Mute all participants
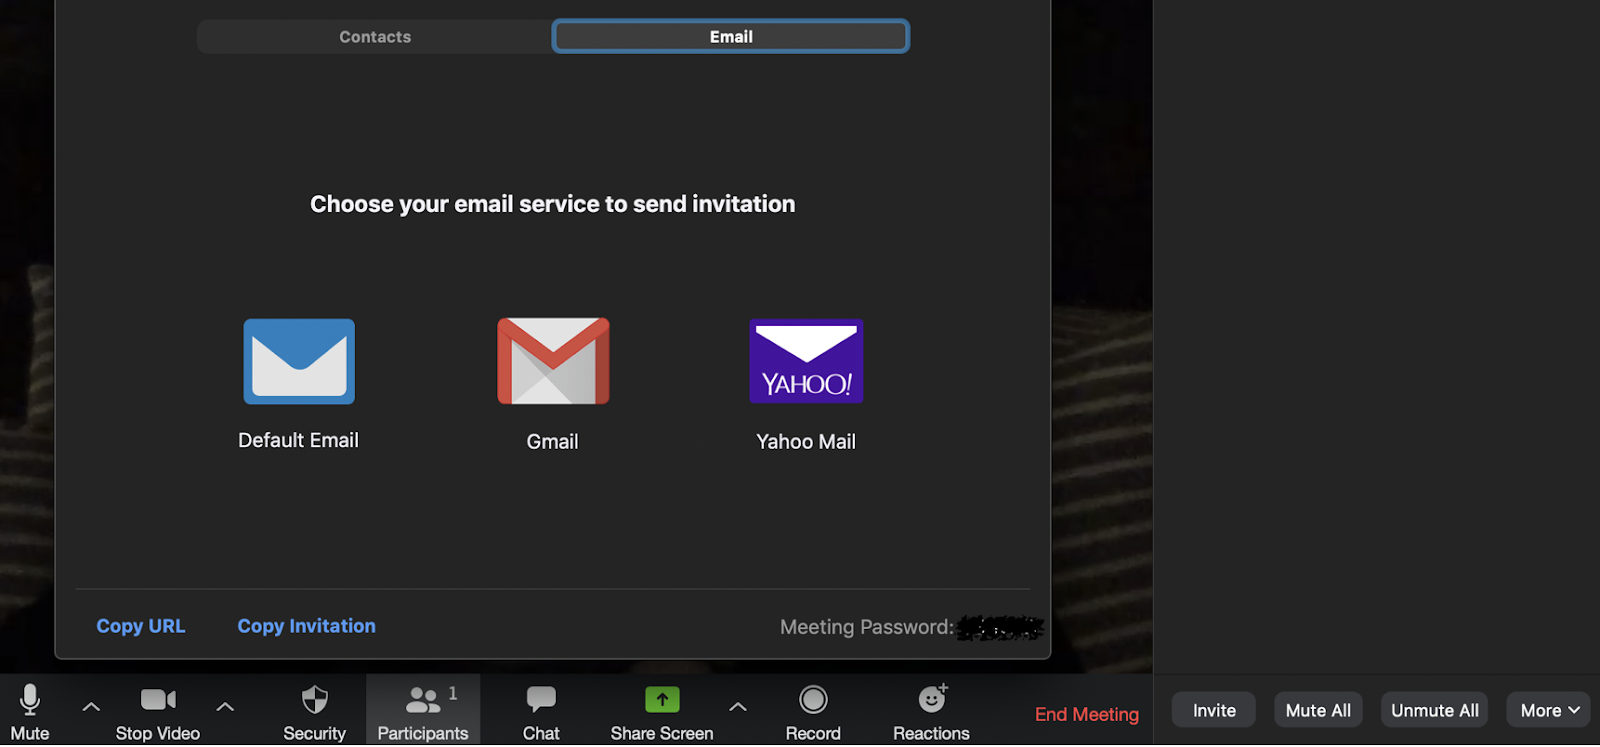The image size is (1600, 747). pos(1318,711)
